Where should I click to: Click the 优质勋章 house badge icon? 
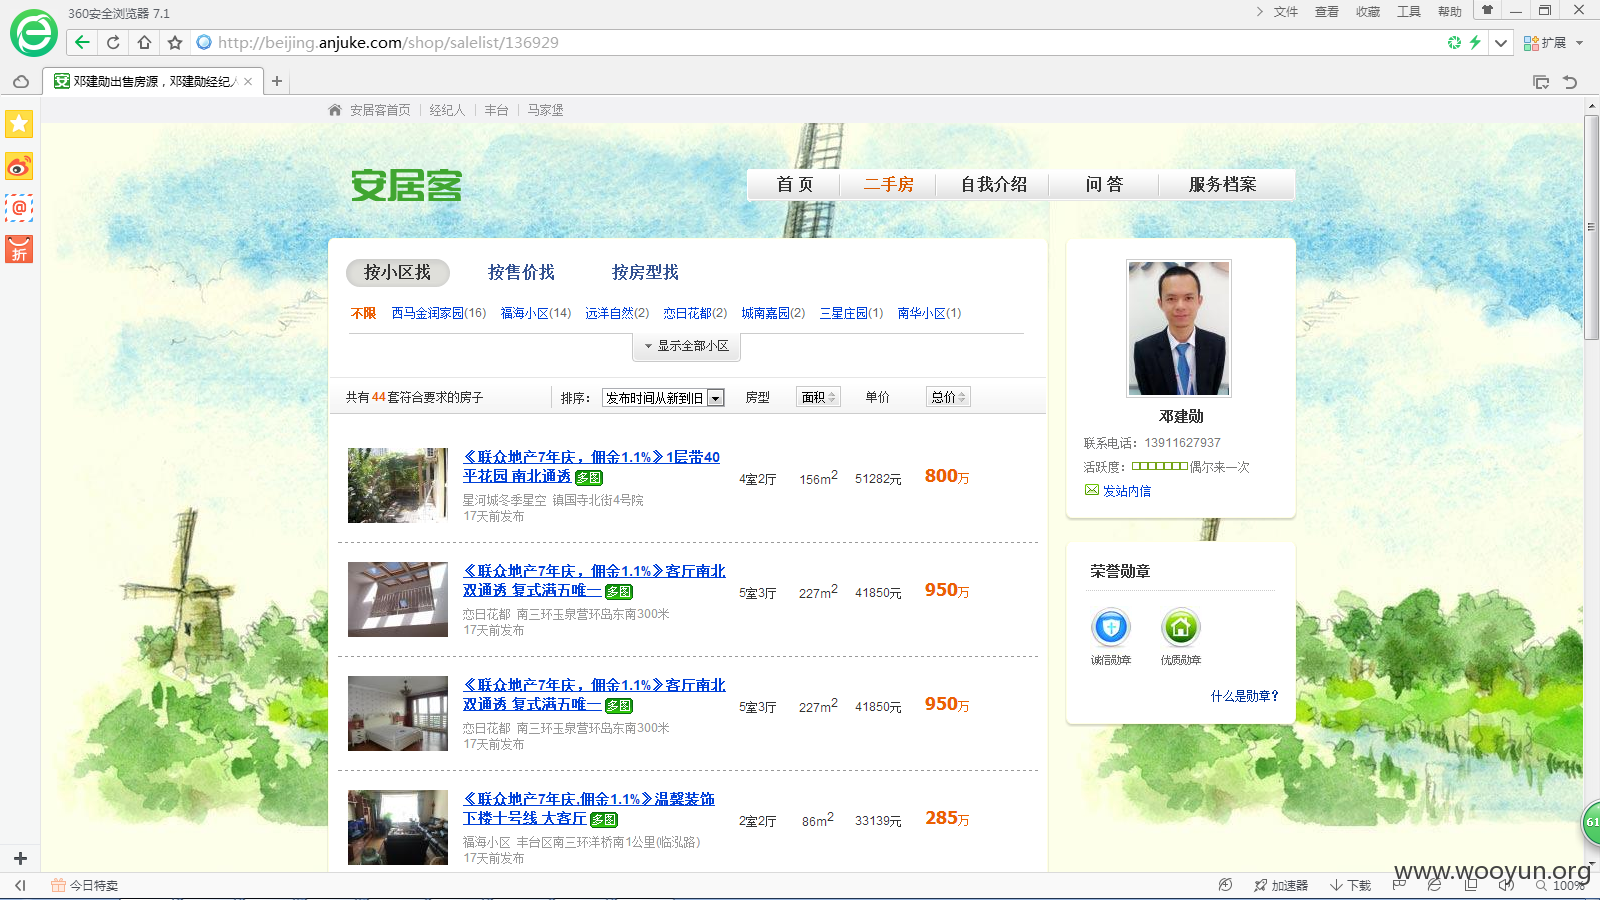click(x=1181, y=628)
